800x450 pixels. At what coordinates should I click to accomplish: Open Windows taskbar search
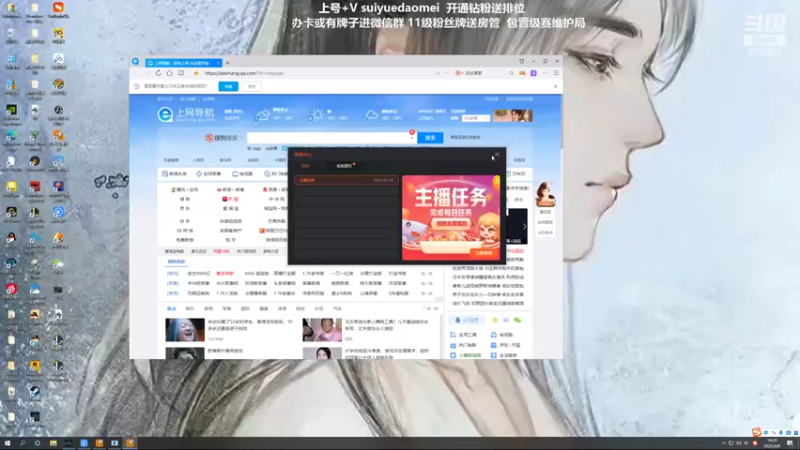22,443
